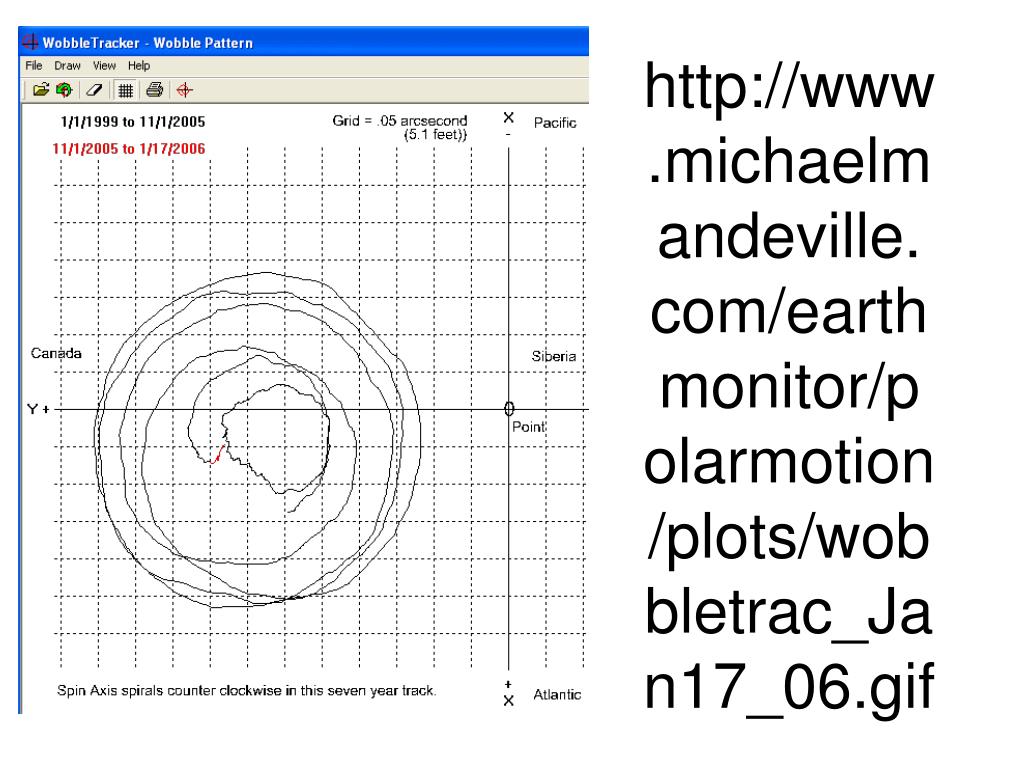Click the 'Siberia' label on the plot
This screenshot has width=1024, height=768.
(x=554, y=356)
